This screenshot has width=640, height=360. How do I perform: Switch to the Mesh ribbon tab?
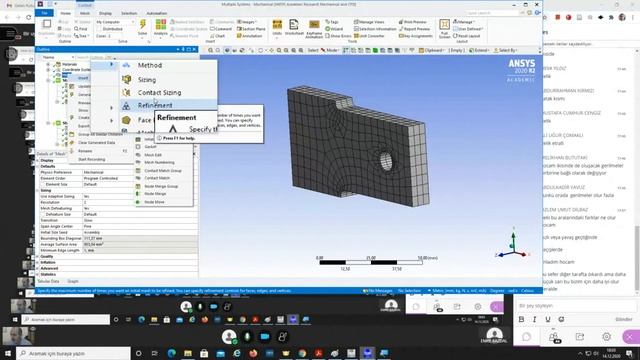tap(85, 13)
